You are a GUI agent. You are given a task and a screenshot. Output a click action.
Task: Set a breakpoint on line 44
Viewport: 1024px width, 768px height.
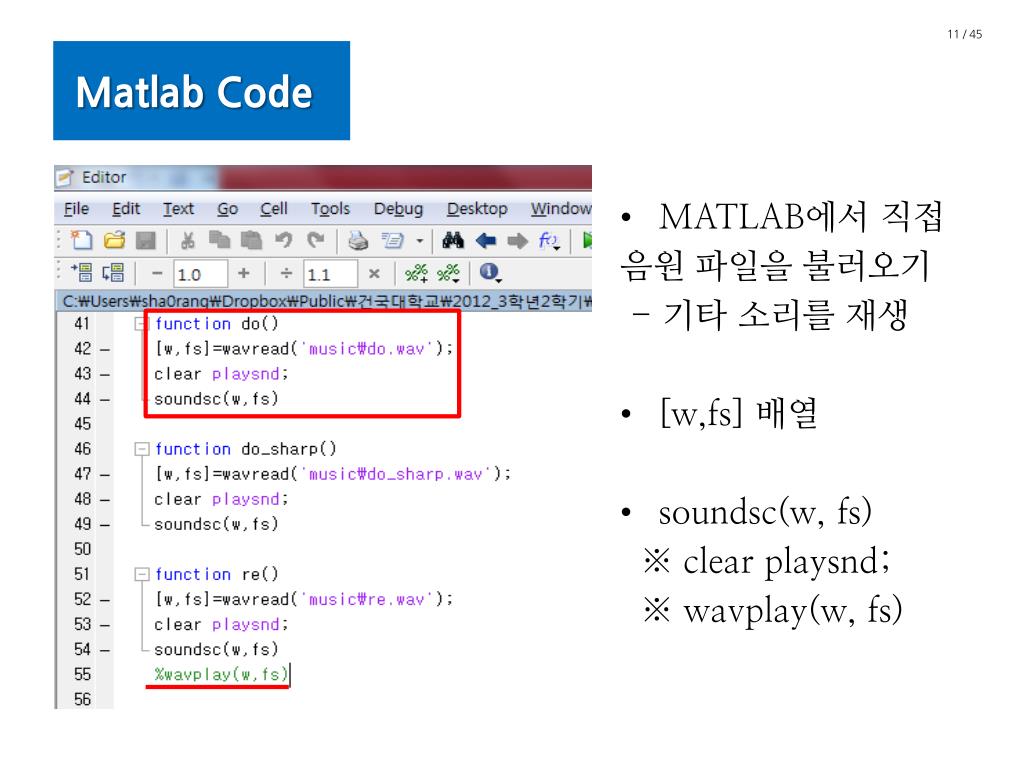click(104, 399)
